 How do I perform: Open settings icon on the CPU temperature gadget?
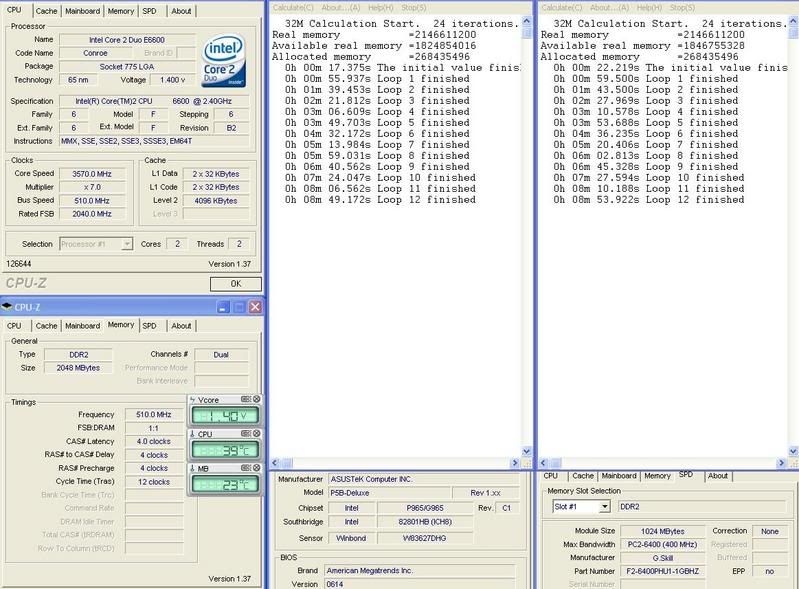point(246,434)
